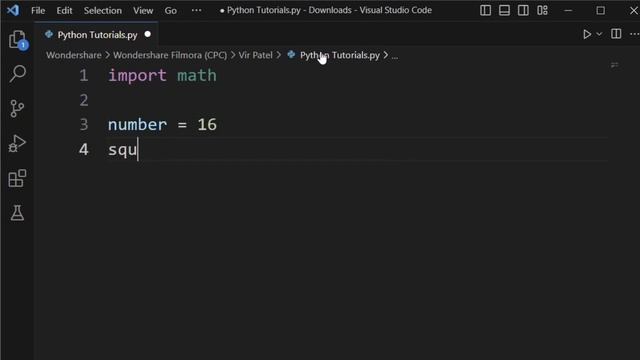Screen dimensions: 640x360
Task: Maximize the VS Code window
Action: (600, 10)
